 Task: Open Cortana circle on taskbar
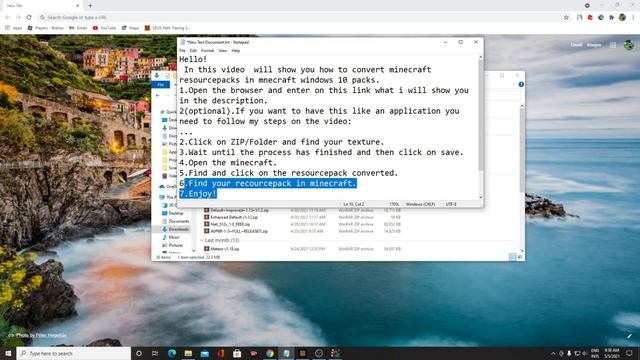point(139,353)
